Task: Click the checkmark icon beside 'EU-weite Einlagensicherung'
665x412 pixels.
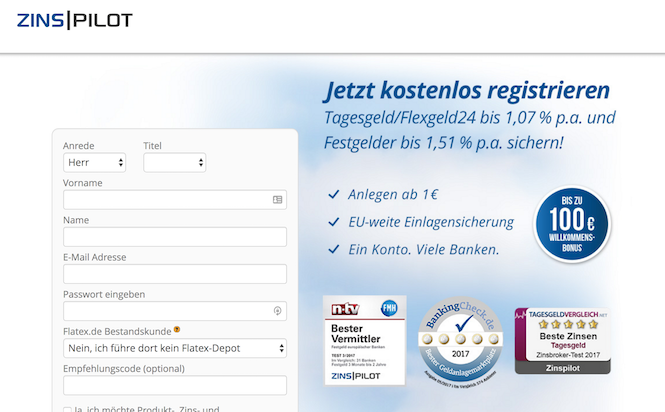Action: tap(334, 222)
